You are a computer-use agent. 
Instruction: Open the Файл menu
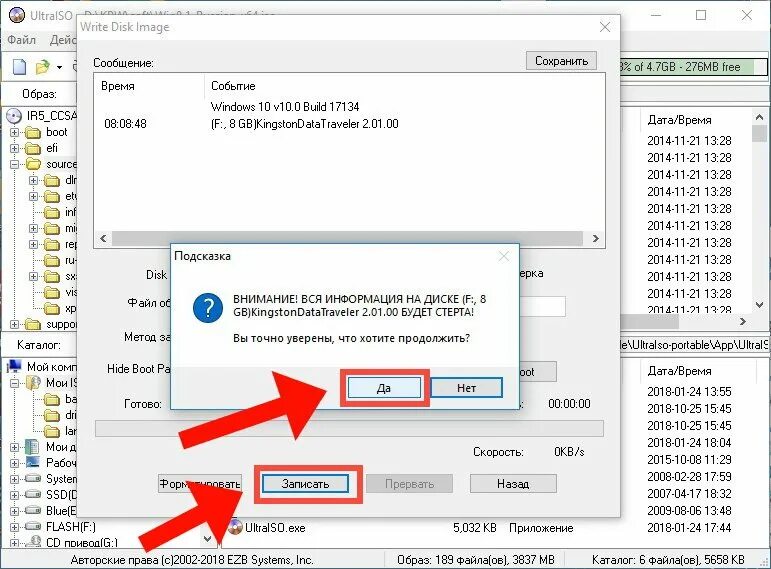[21, 40]
